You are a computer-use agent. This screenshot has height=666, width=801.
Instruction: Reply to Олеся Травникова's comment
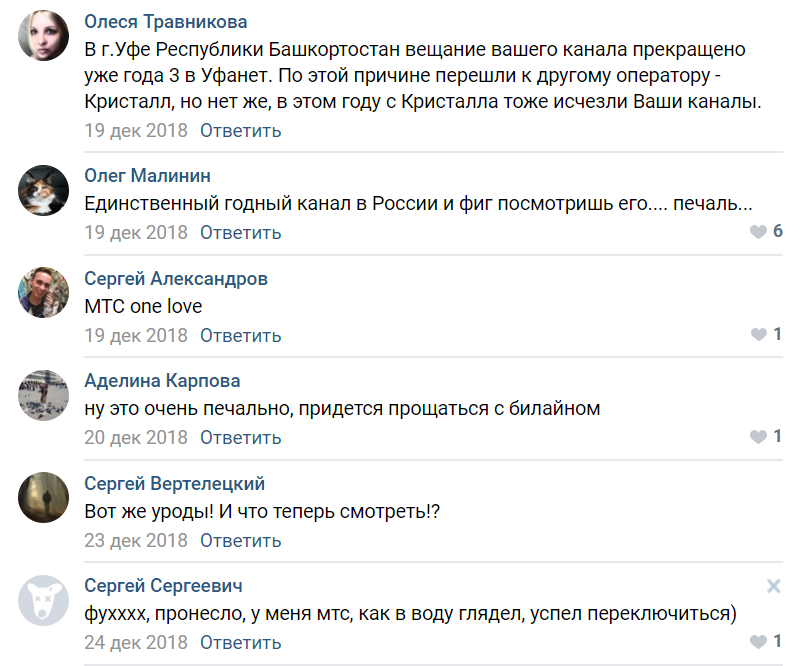(x=240, y=130)
